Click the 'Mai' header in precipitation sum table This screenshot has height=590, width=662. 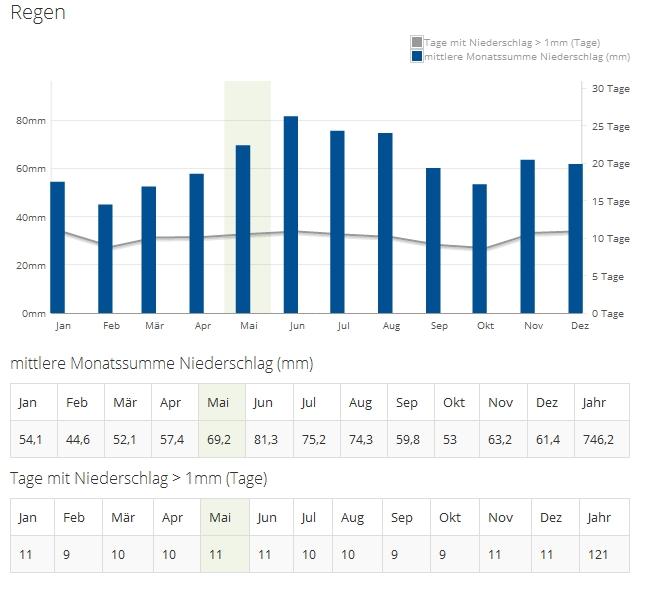[219, 402]
